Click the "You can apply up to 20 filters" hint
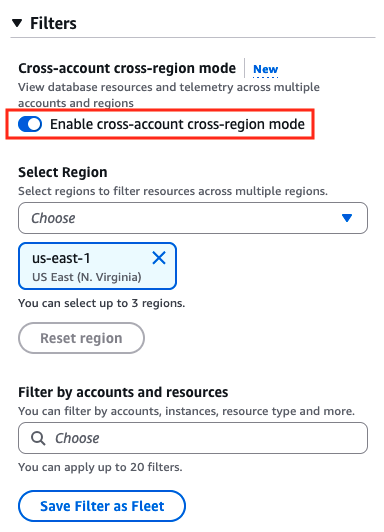The height and width of the screenshot is (532, 384). 100,467
